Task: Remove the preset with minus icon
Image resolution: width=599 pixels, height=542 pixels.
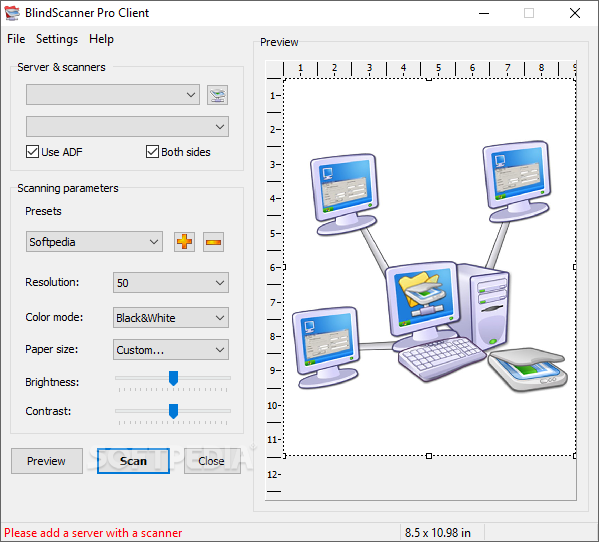Action: (x=214, y=242)
